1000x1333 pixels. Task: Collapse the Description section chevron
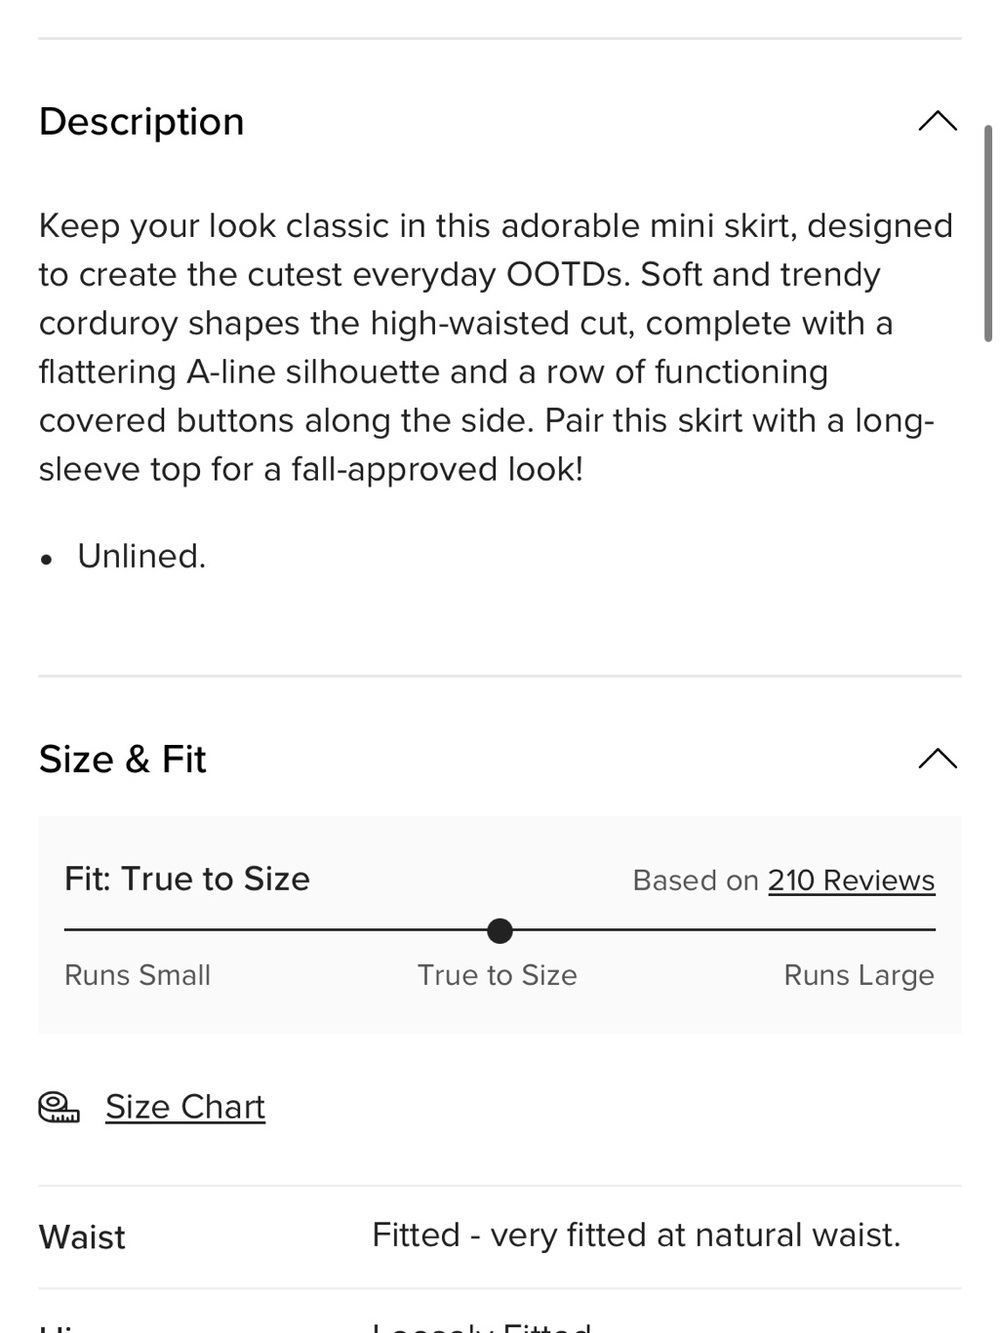(937, 121)
